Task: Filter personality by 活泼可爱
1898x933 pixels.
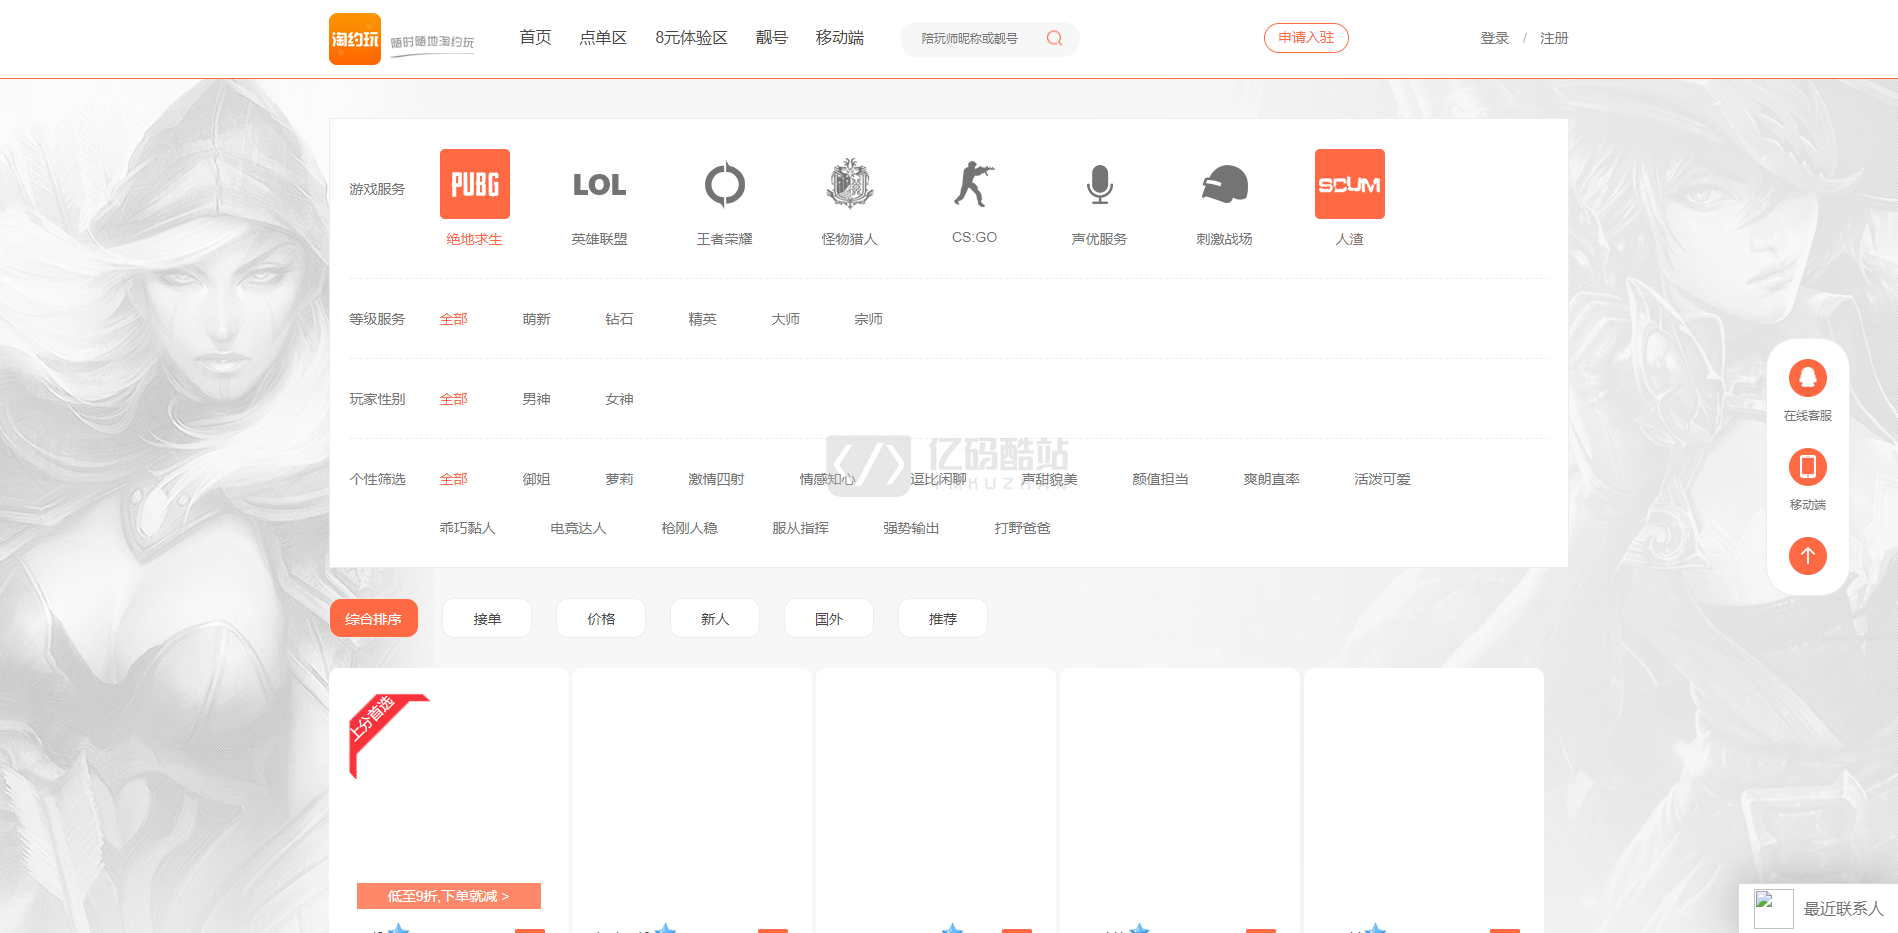Action: click(1383, 479)
